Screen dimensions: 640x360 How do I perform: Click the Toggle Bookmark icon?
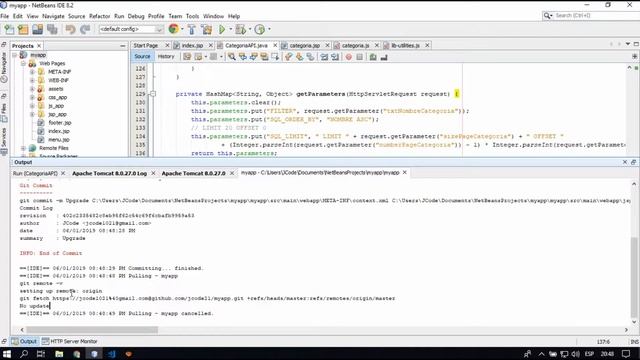pos(311,57)
